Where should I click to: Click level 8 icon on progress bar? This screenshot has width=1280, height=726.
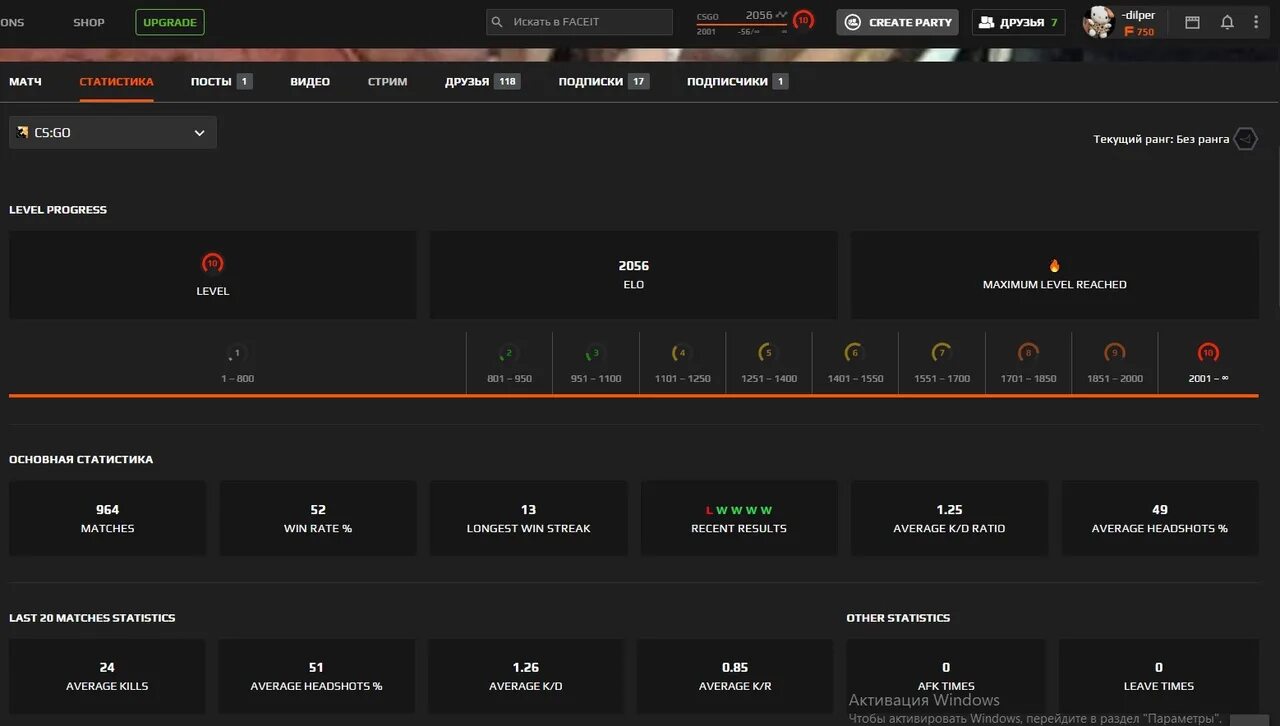coord(1028,353)
